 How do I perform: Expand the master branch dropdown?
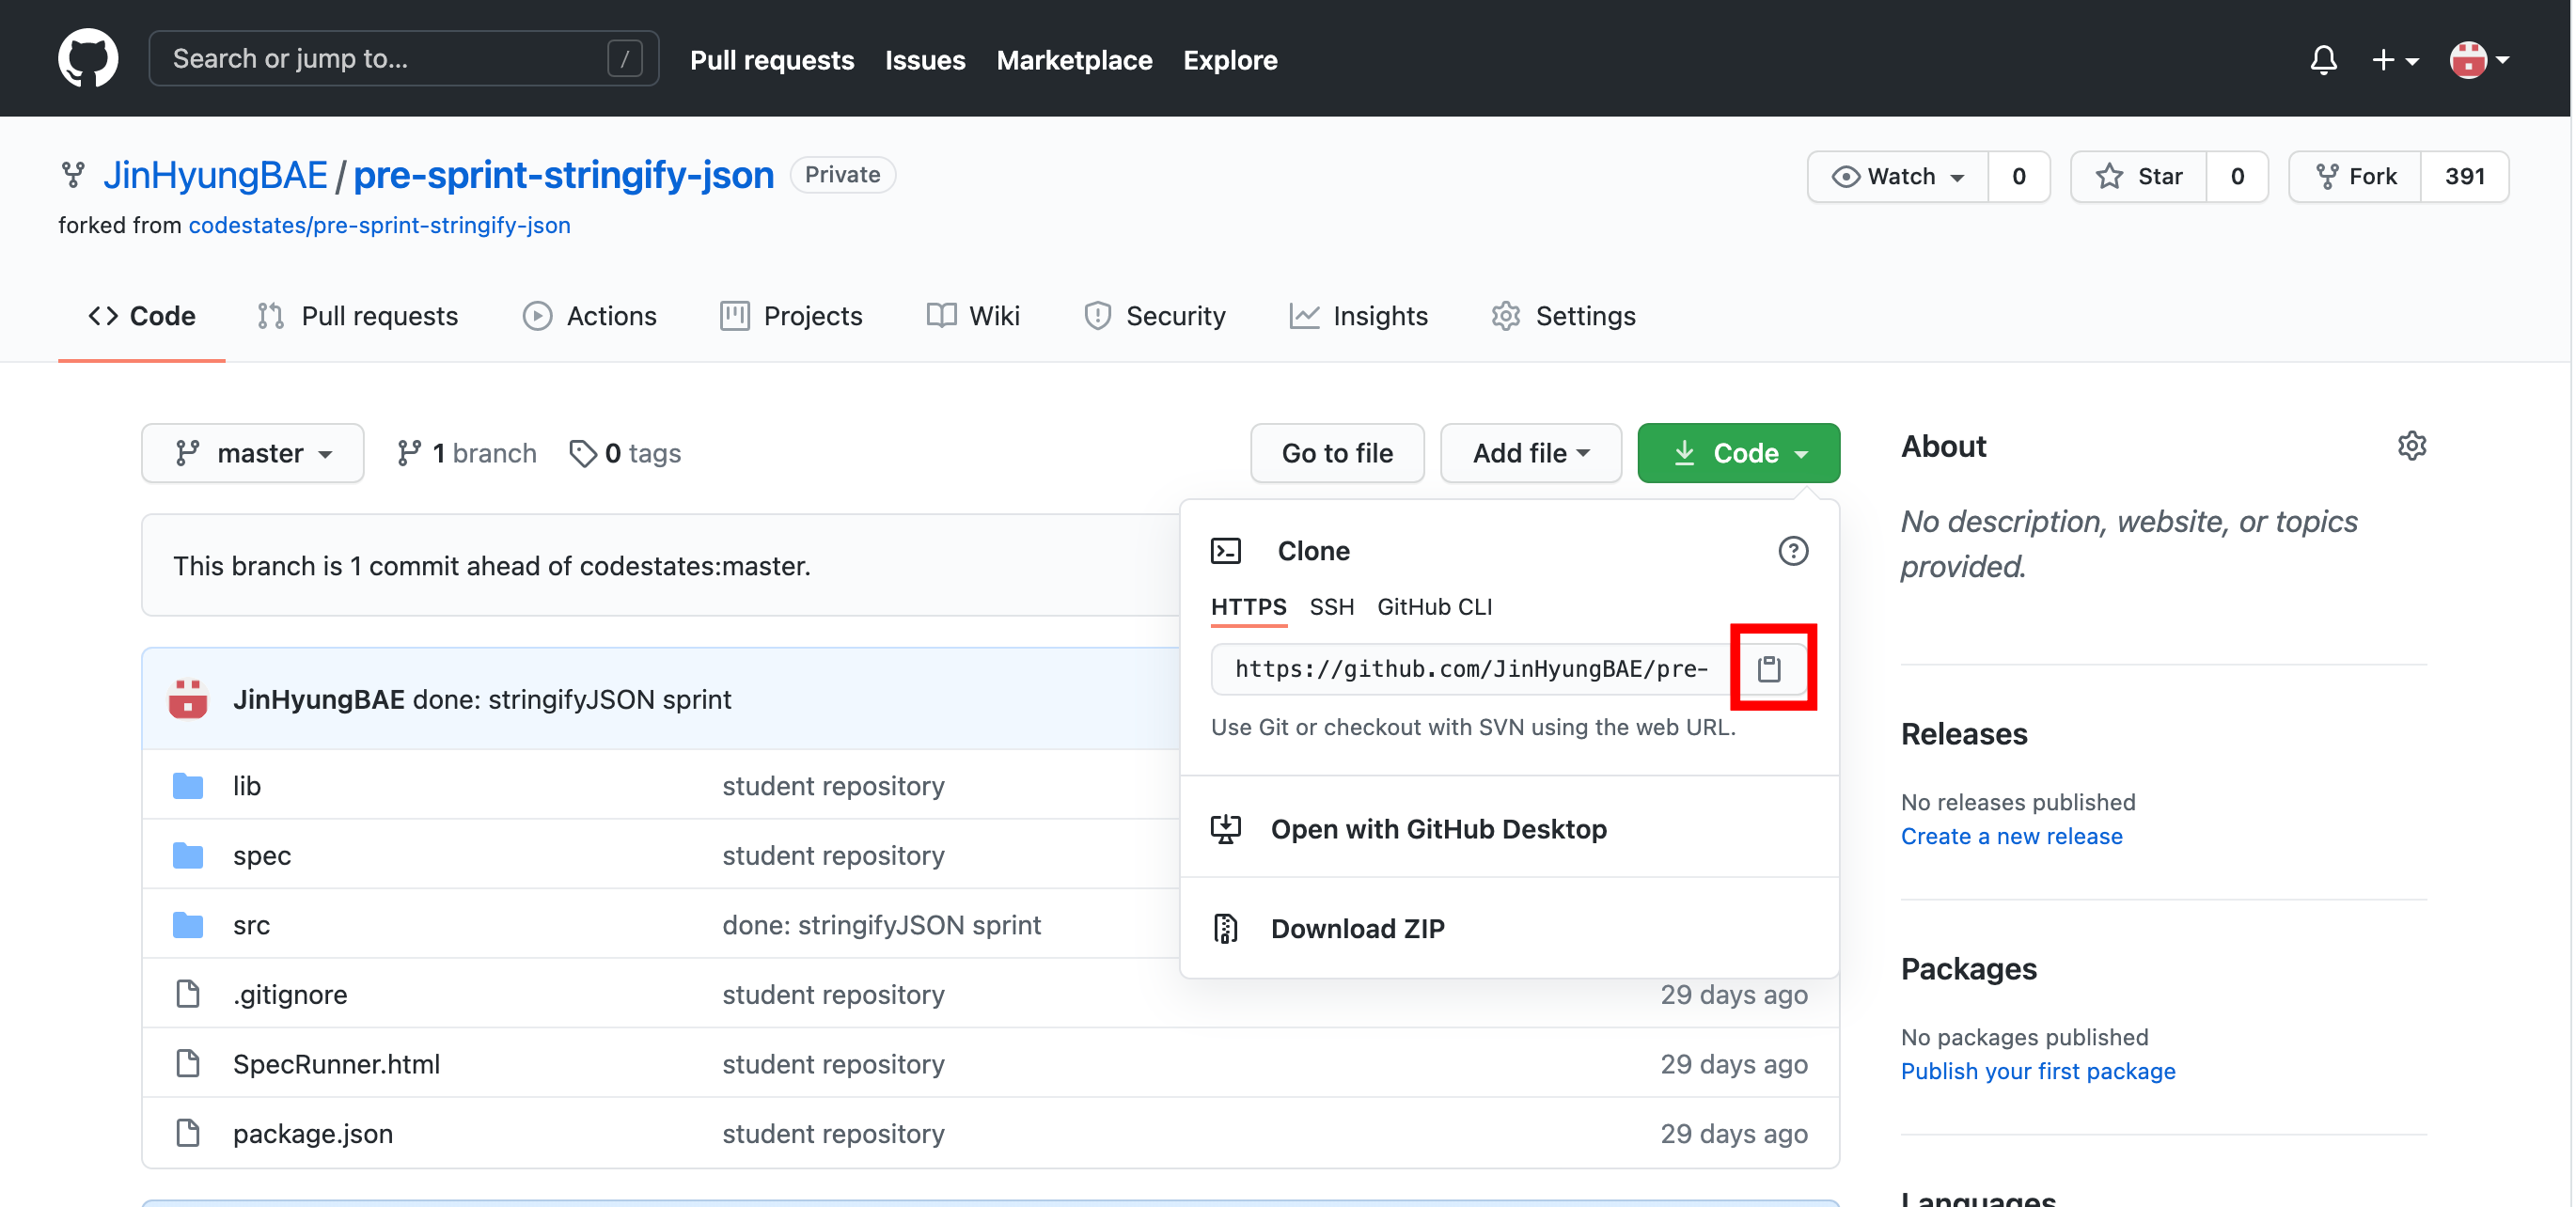pyautogui.click(x=253, y=453)
